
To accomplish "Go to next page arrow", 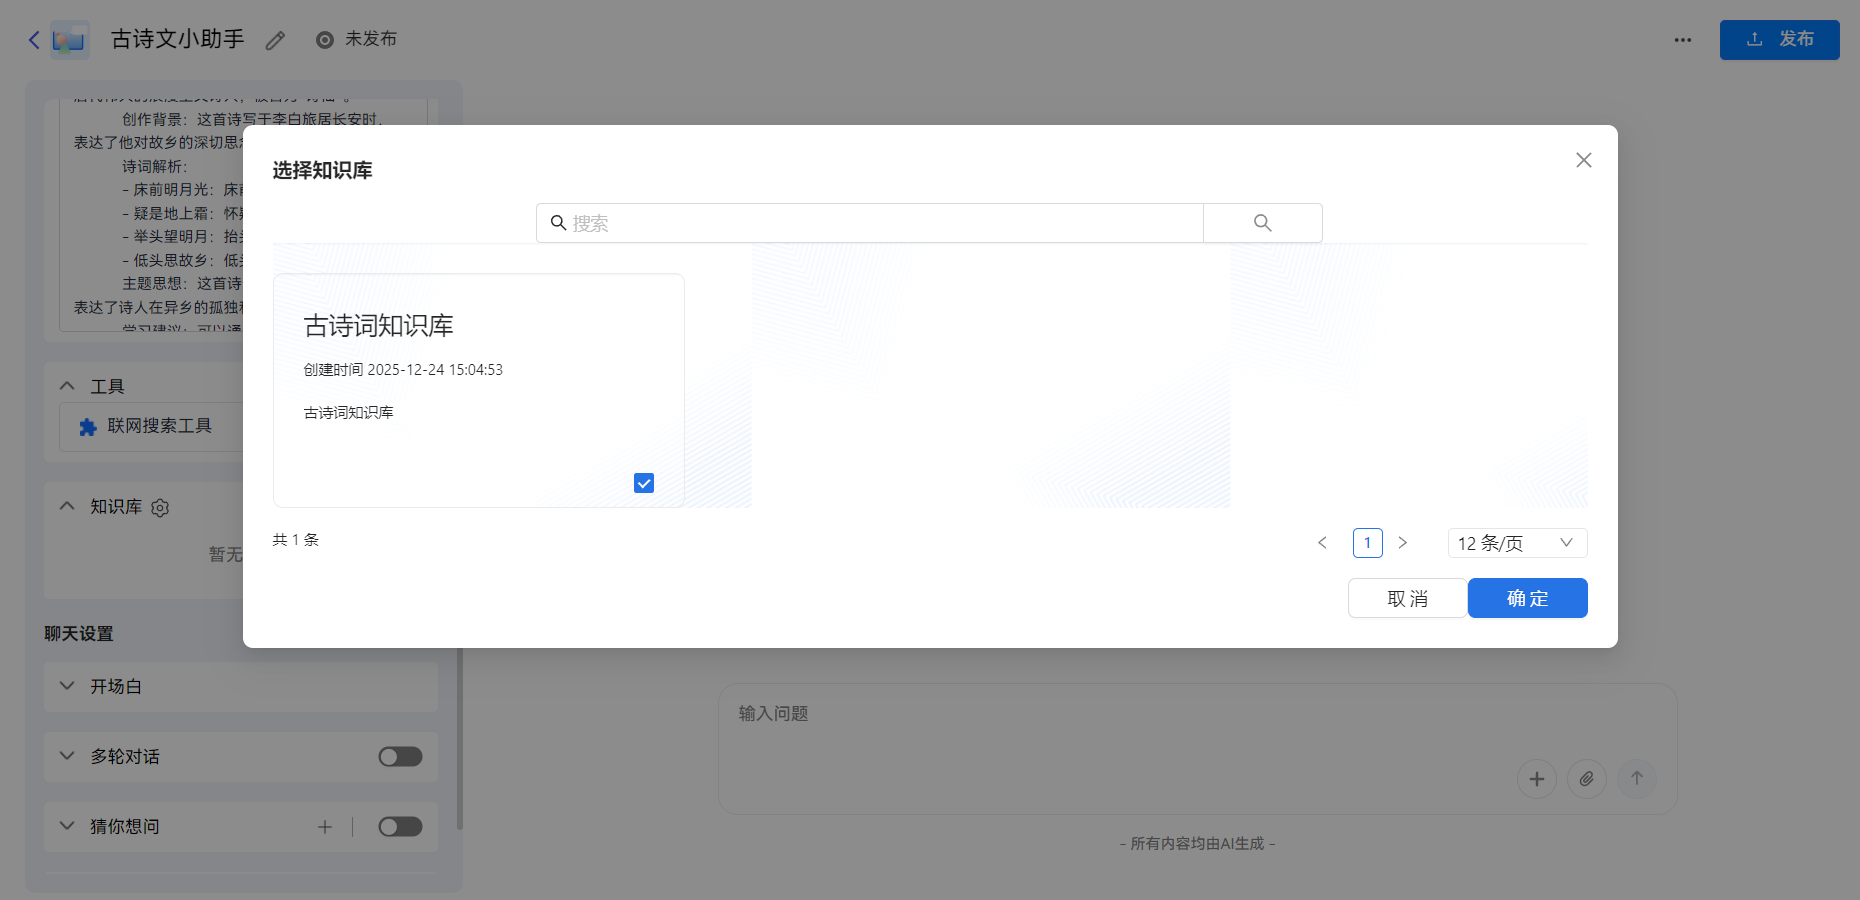I will click(x=1403, y=543).
